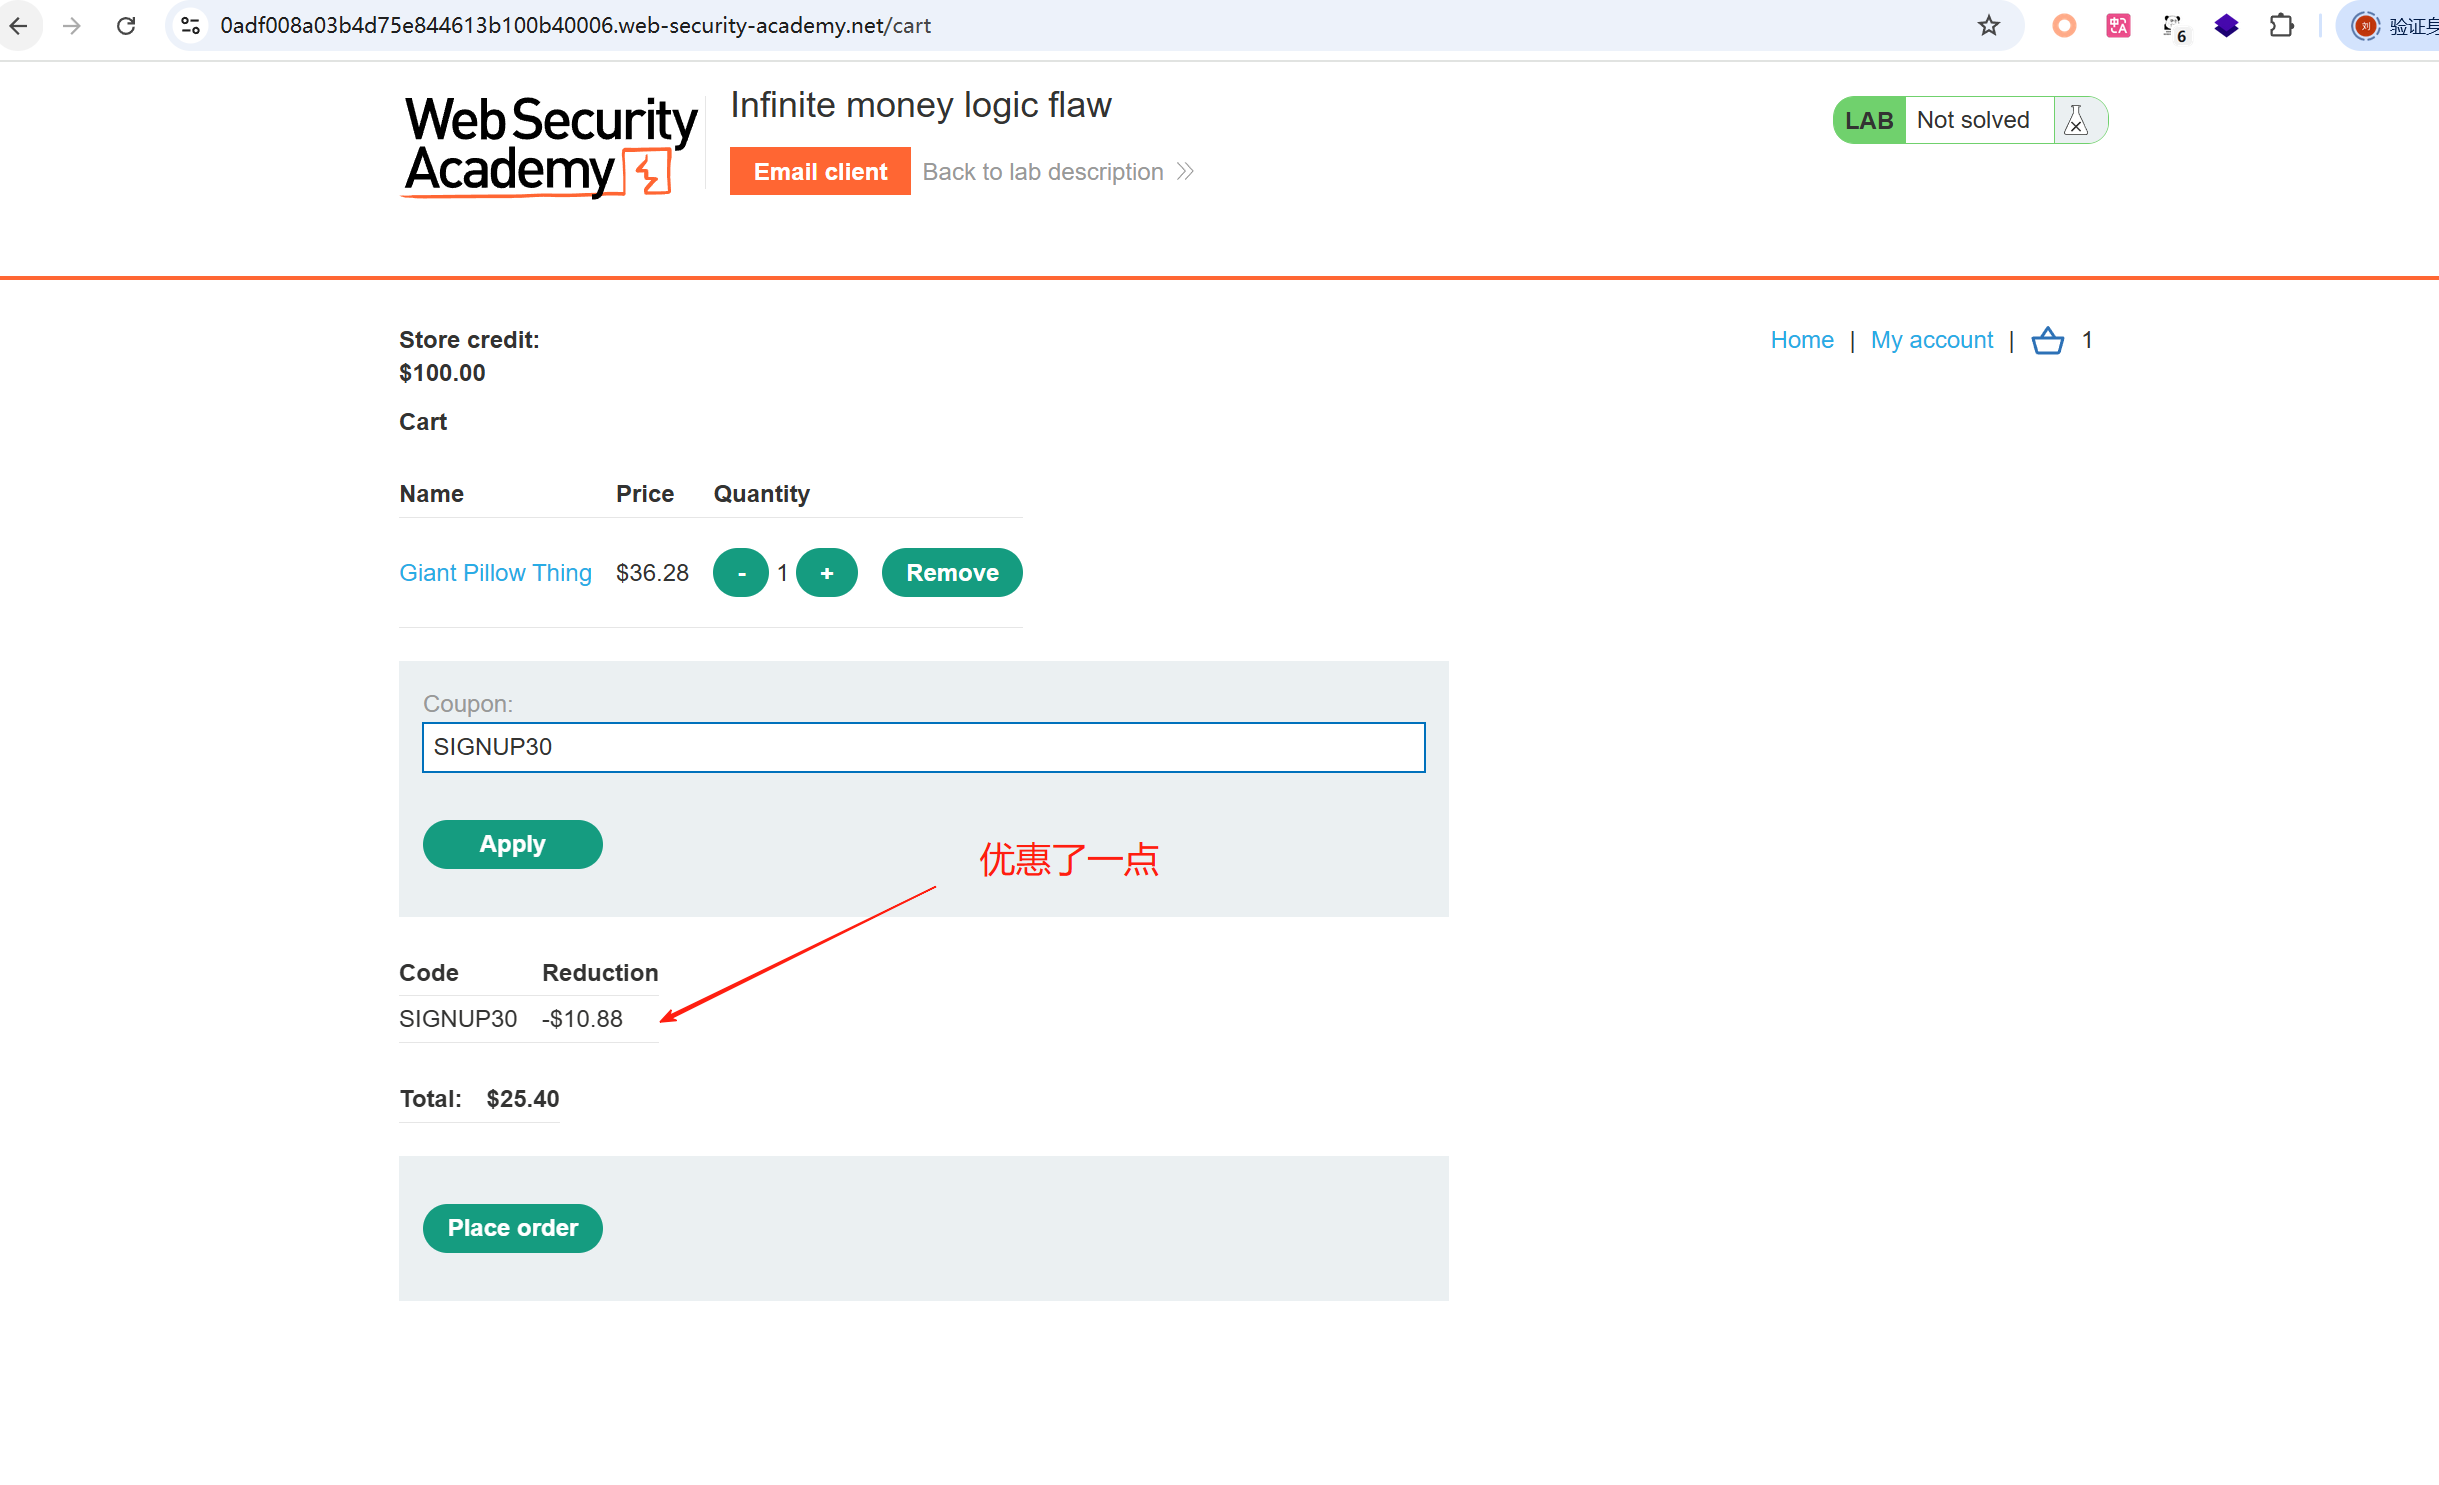Increase Giant Pillow Thing quantity
2439x1485 pixels.
826,573
